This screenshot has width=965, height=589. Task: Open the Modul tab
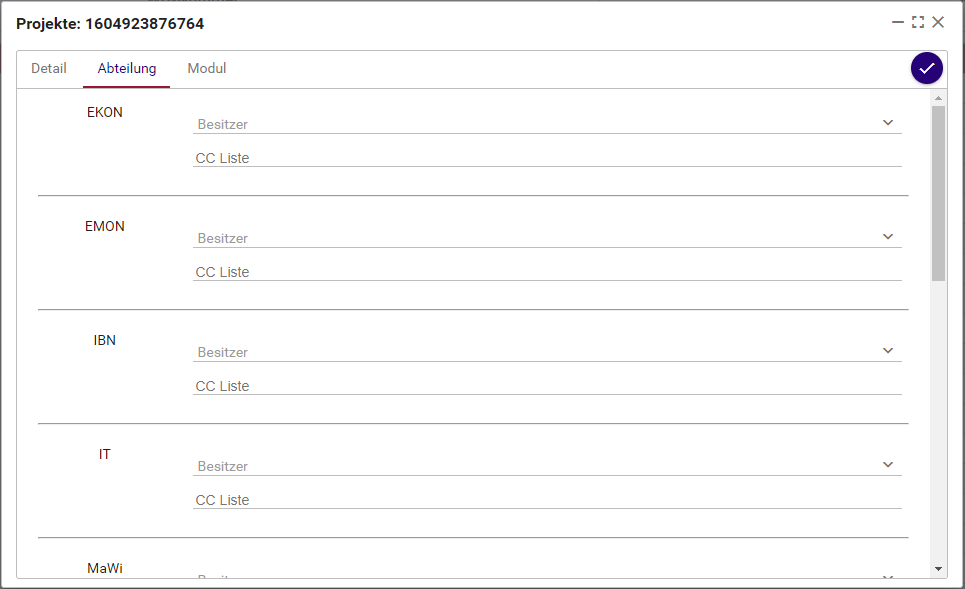(x=207, y=69)
